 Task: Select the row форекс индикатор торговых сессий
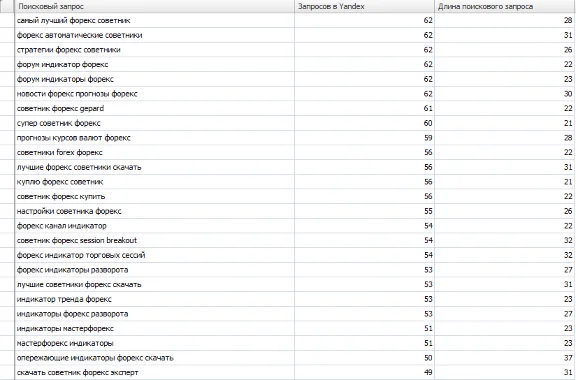click(x=288, y=255)
